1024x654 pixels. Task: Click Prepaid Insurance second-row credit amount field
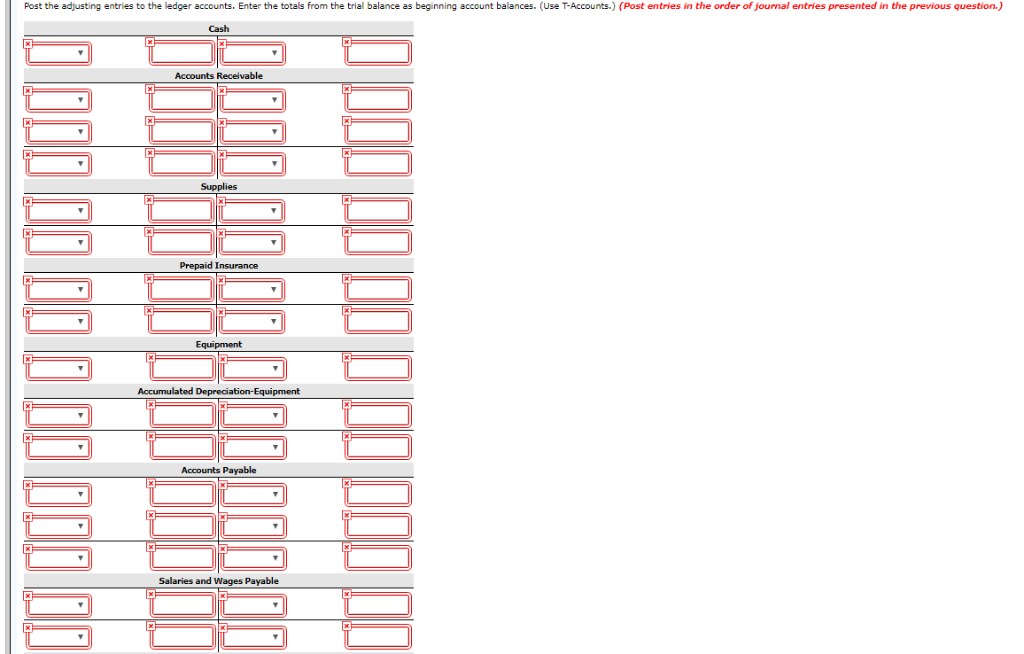point(378,321)
